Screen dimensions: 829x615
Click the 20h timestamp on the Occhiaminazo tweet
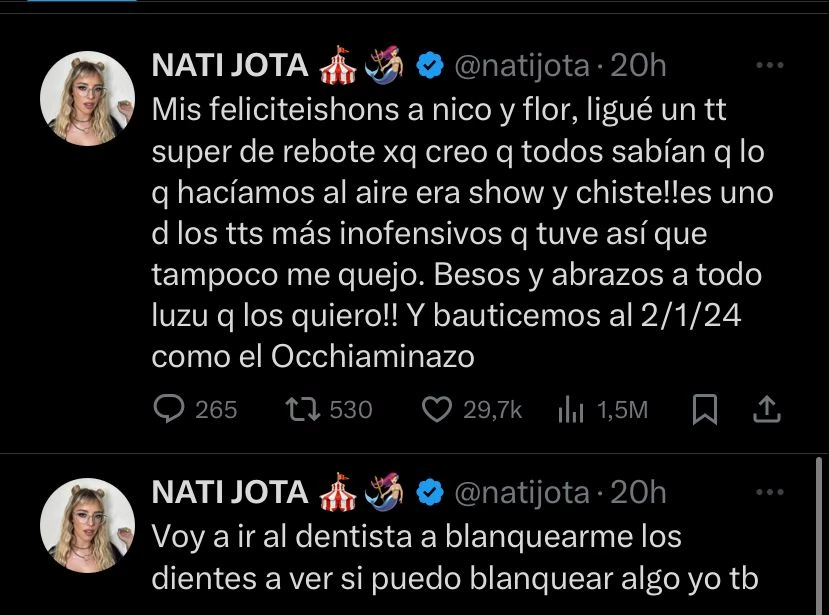tap(638, 66)
